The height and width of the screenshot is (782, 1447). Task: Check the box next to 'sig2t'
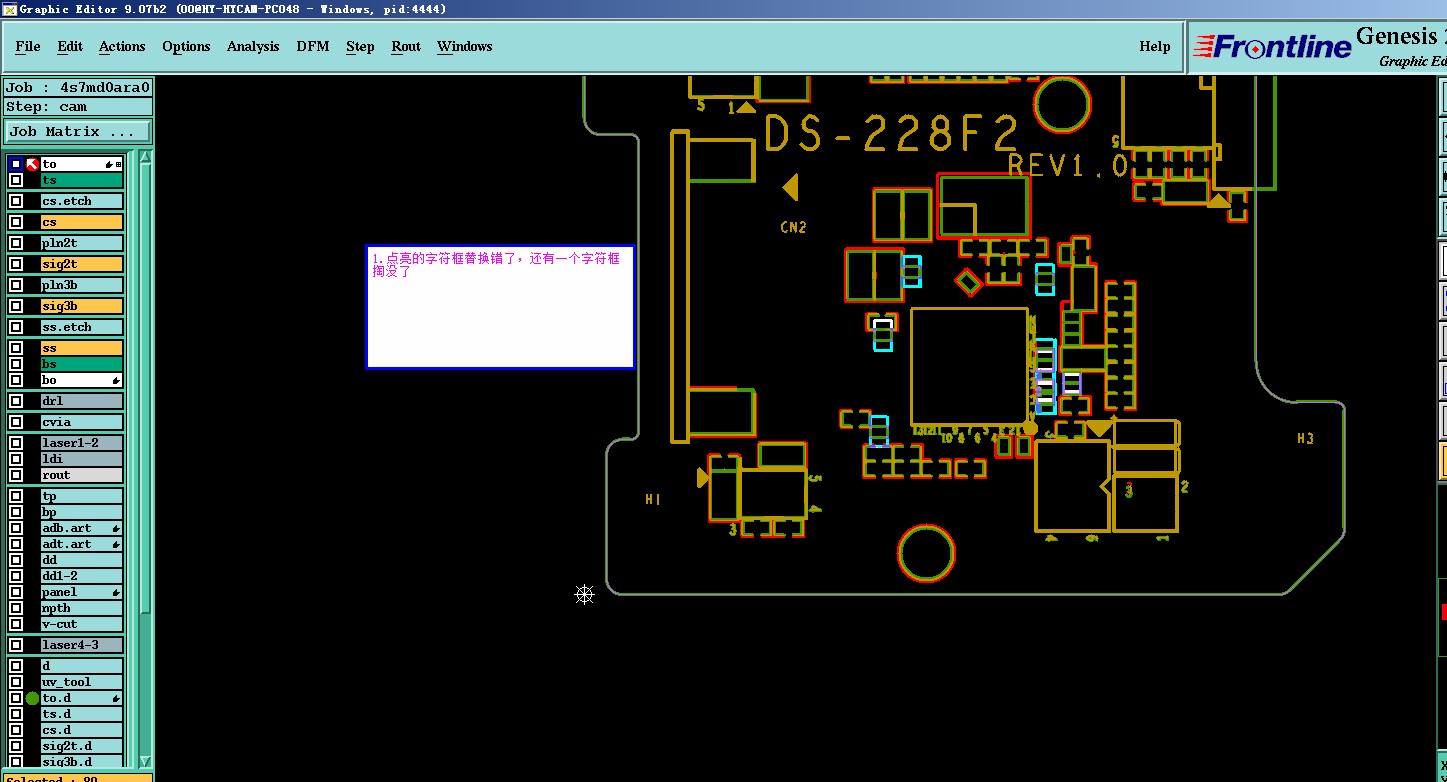(16, 264)
